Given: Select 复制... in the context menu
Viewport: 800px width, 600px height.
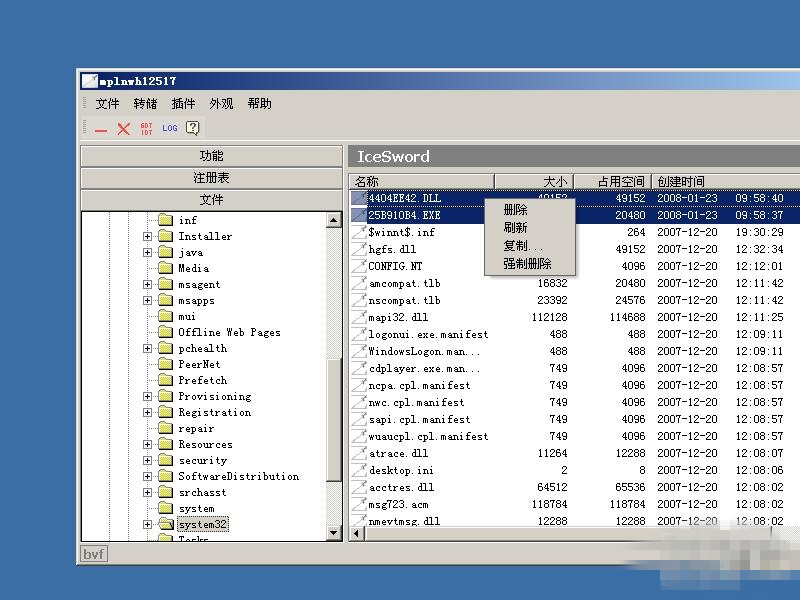Looking at the screenshot, I should click(523, 246).
